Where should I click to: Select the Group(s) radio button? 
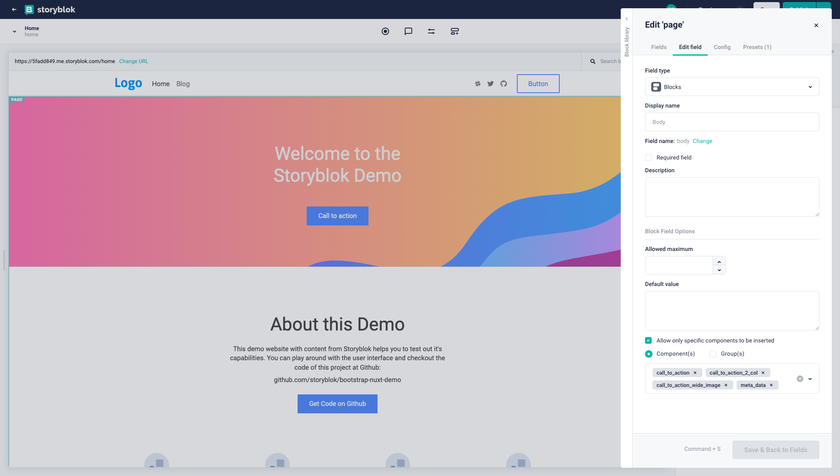point(712,354)
